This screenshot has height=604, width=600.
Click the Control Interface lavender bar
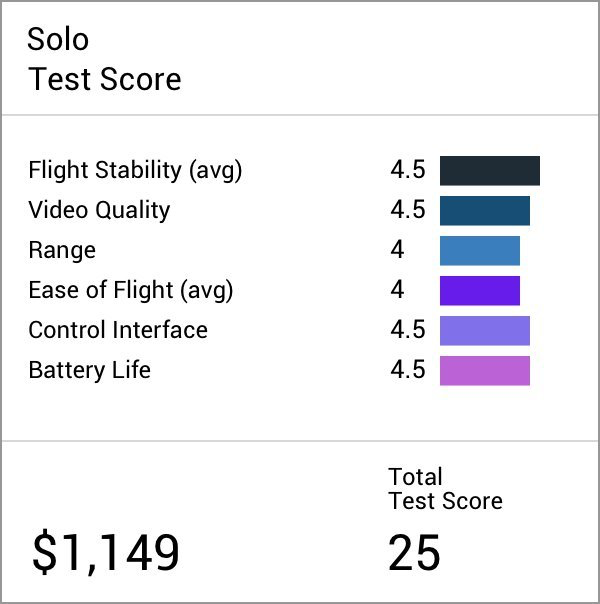[485, 331]
